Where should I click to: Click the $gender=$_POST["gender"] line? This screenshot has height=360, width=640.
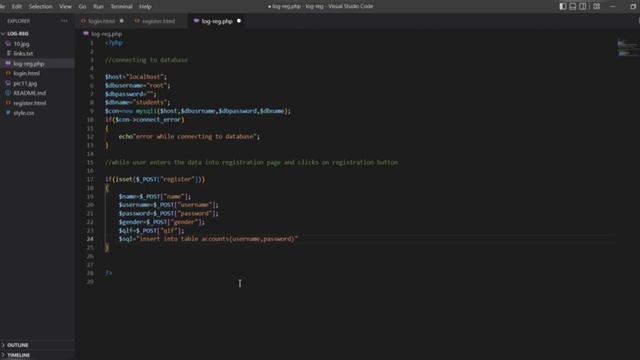point(162,222)
